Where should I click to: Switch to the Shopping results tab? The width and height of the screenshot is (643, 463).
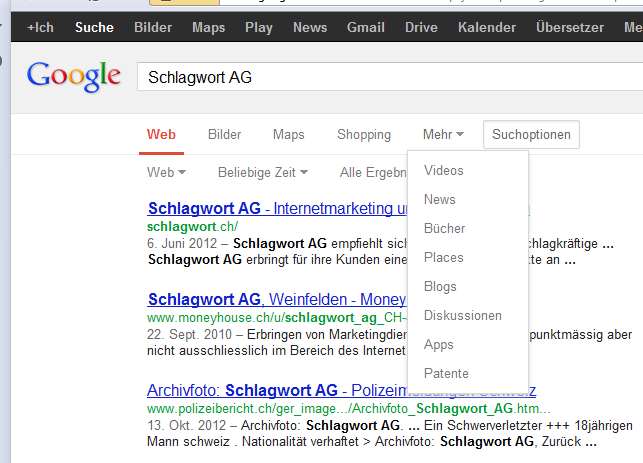point(364,135)
